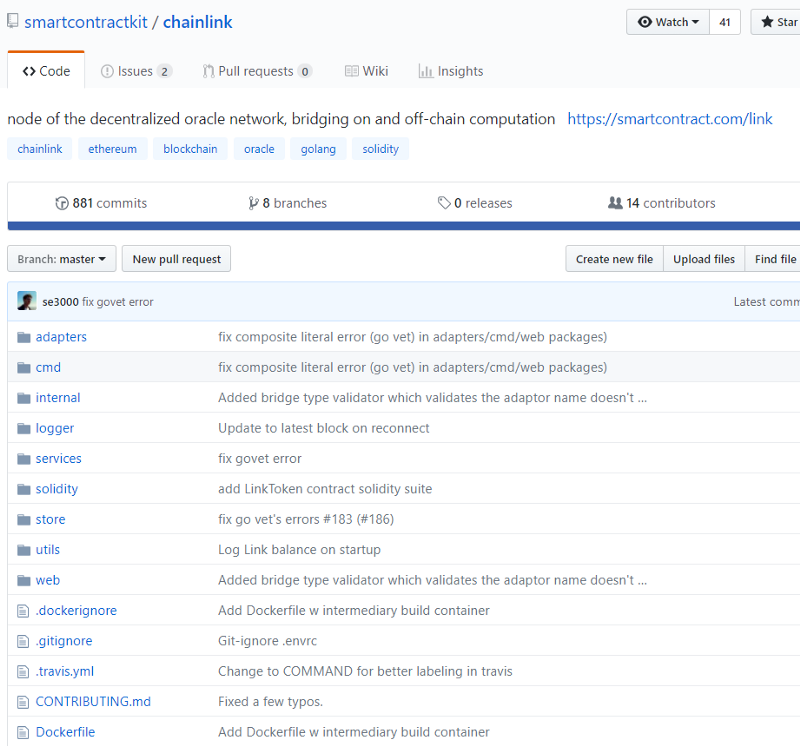View the 8 branches link
This screenshot has height=746, width=800.
(x=287, y=203)
